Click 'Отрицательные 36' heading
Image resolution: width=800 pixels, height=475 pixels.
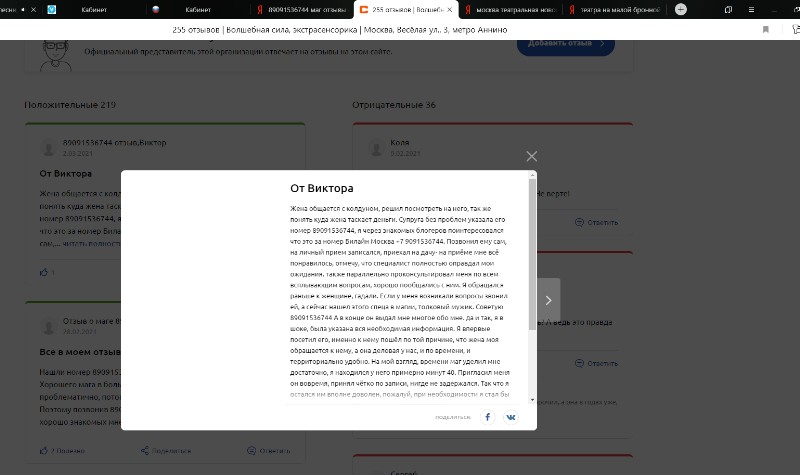click(x=394, y=105)
